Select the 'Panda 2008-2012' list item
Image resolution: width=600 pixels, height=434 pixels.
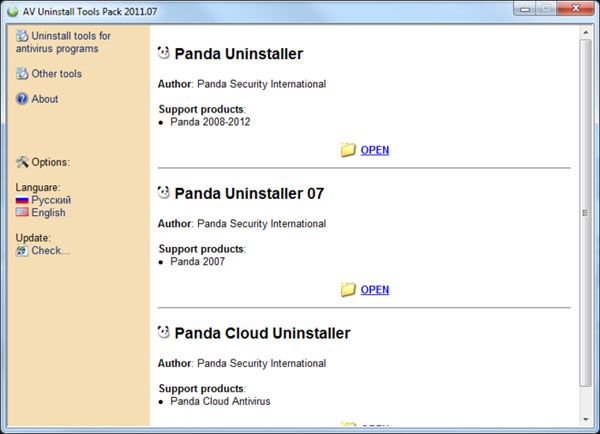pyautogui.click(x=210, y=122)
